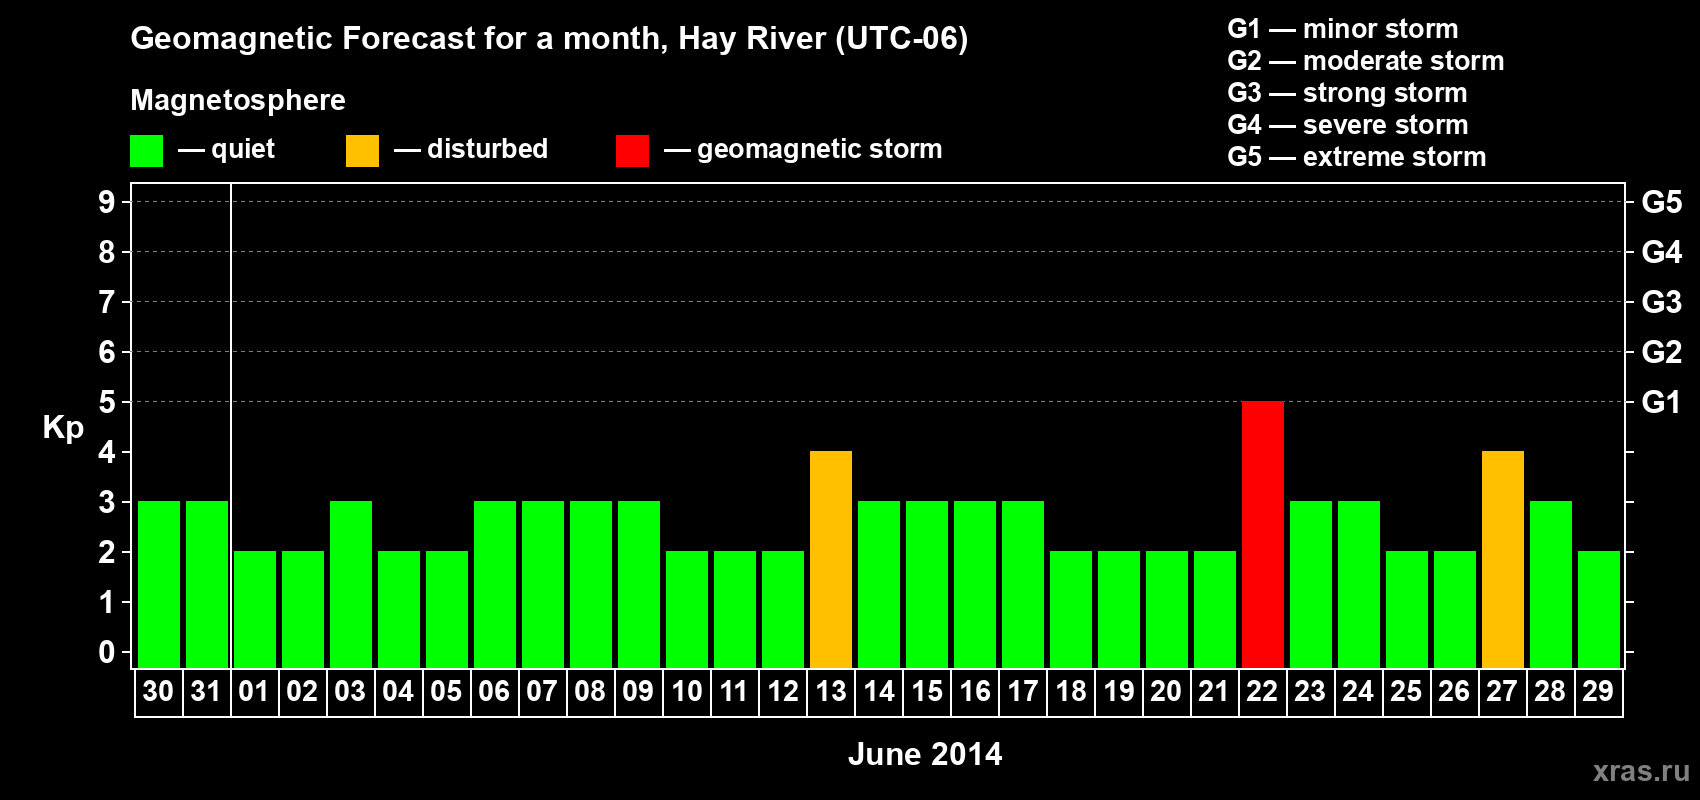Viewport: 1700px width, 800px height.
Task: Click the Geomagnetic Forecast chart title
Action: pyautogui.click(x=549, y=39)
